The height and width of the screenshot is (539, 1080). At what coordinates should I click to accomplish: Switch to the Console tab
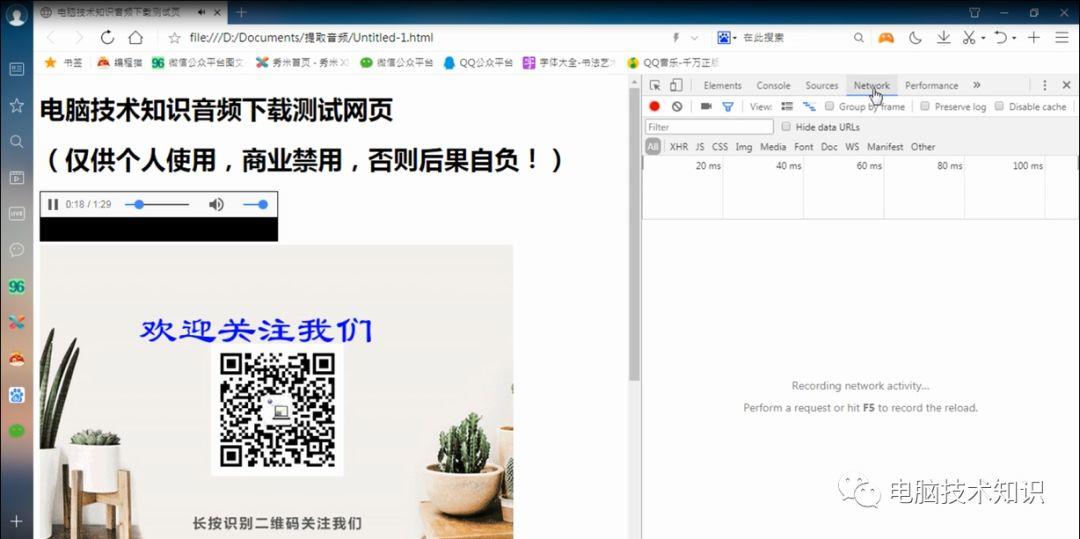coord(773,85)
